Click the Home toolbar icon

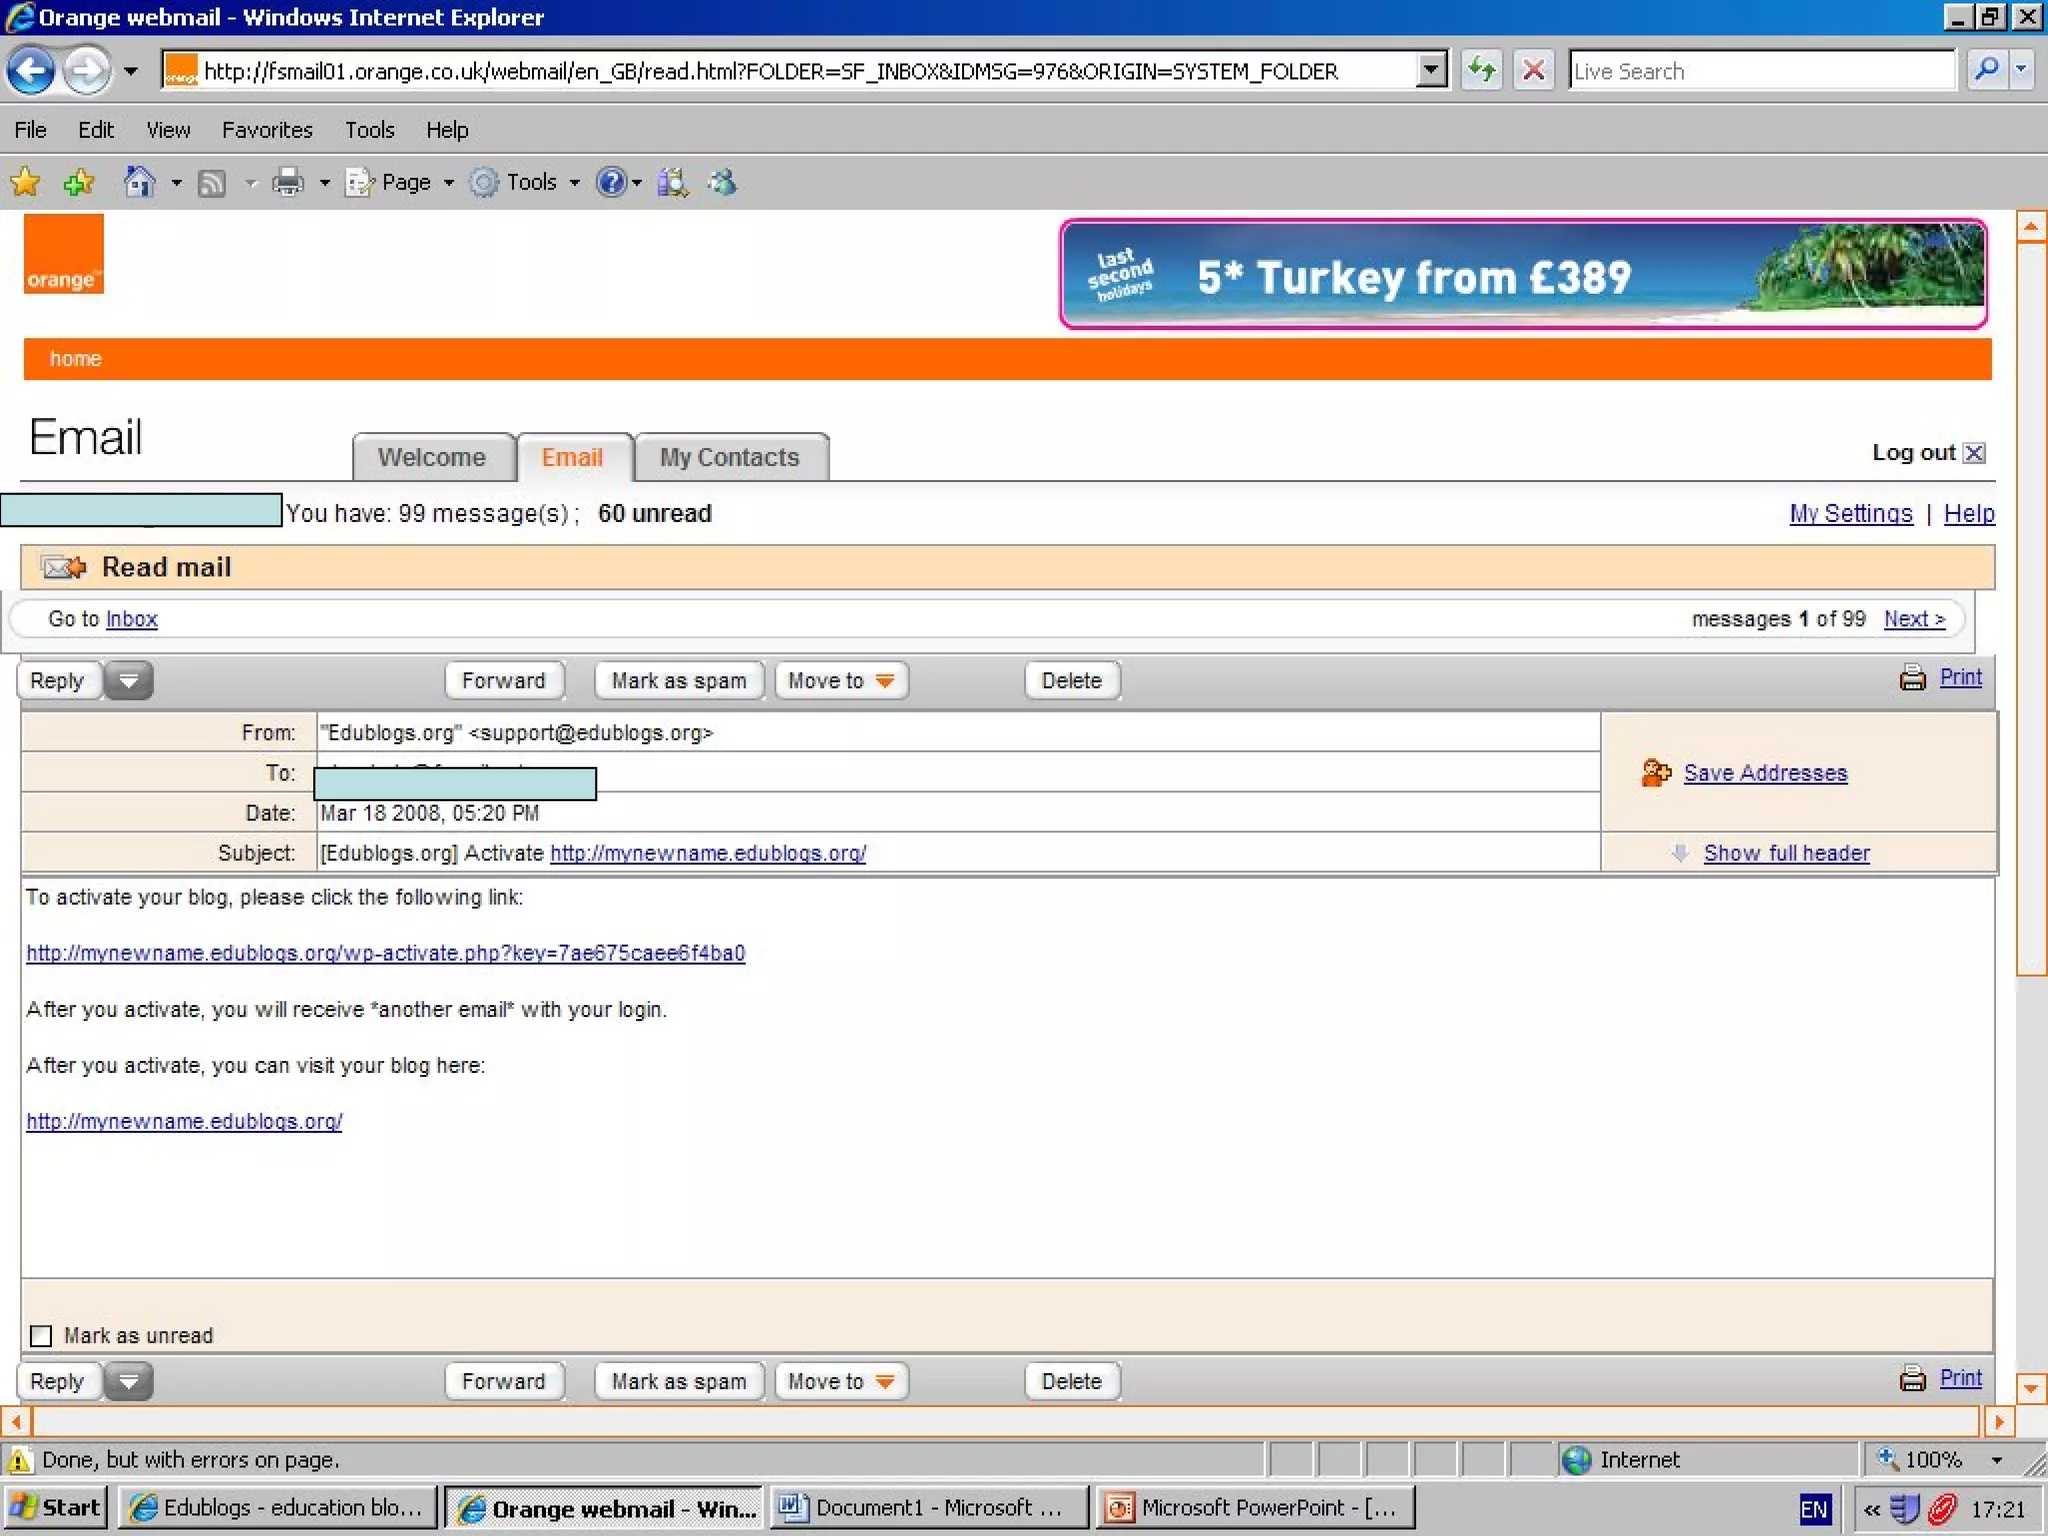(139, 182)
